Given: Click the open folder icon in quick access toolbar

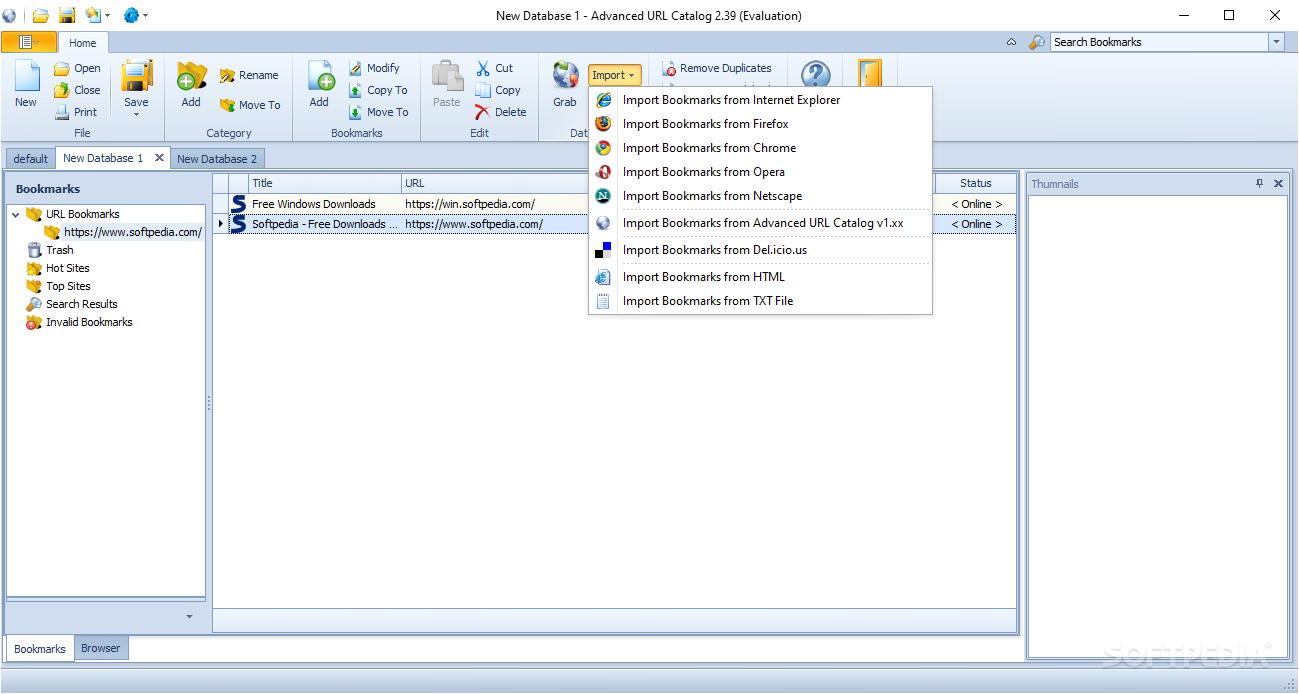Looking at the screenshot, I should (41, 15).
